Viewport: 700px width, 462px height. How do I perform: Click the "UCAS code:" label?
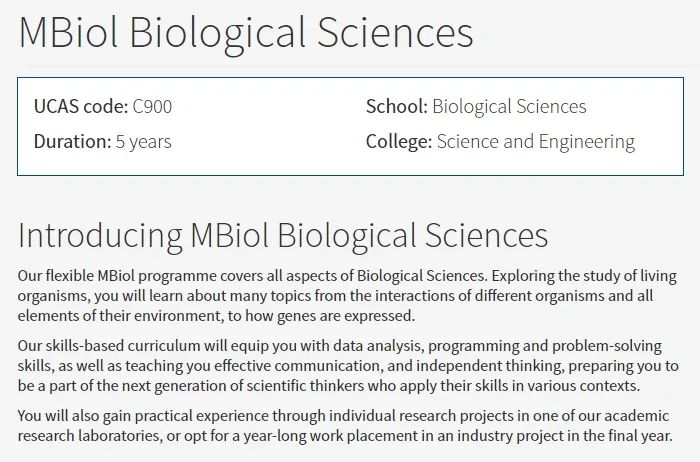pos(81,107)
